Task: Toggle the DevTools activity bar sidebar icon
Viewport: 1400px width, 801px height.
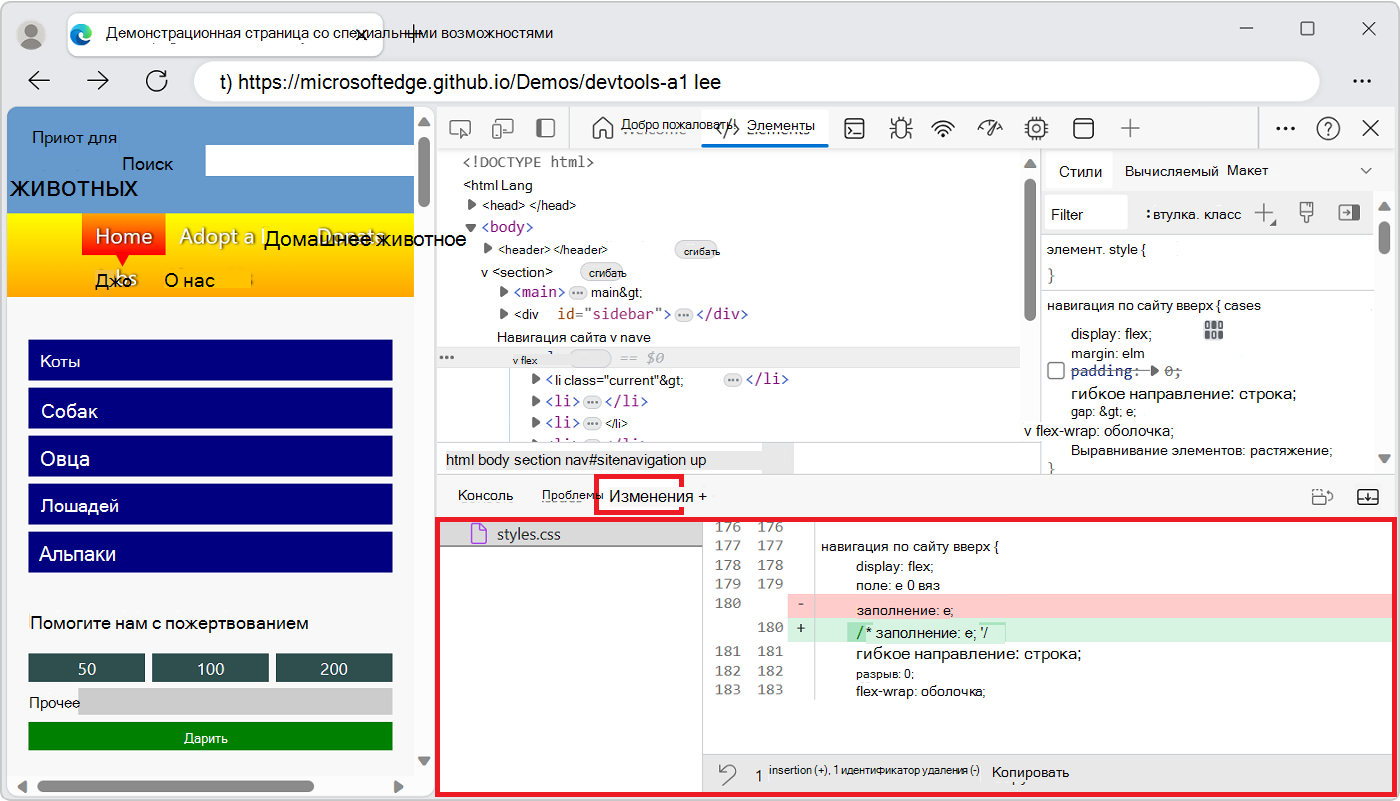Action: click(545, 128)
